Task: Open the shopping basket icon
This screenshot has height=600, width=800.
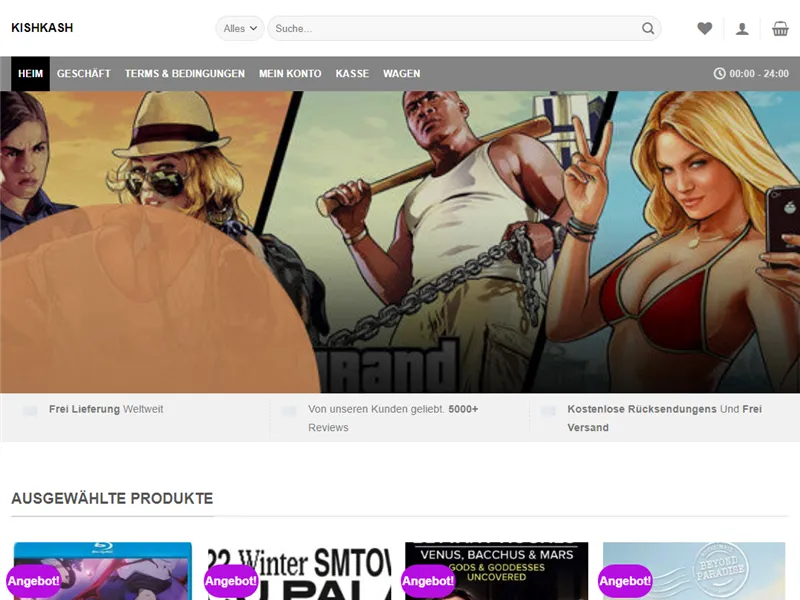Action: [x=780, y=29]
